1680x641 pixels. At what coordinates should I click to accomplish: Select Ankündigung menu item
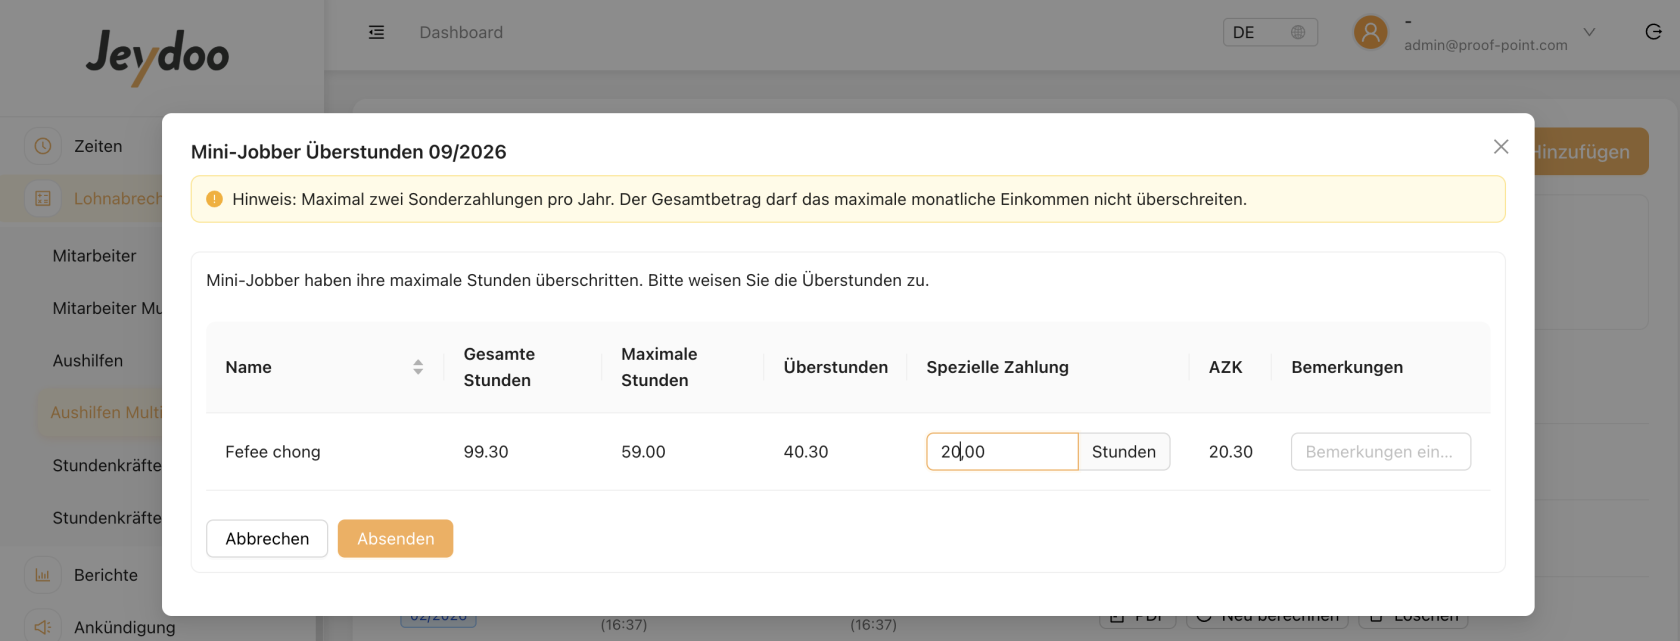tap(125, 627)
